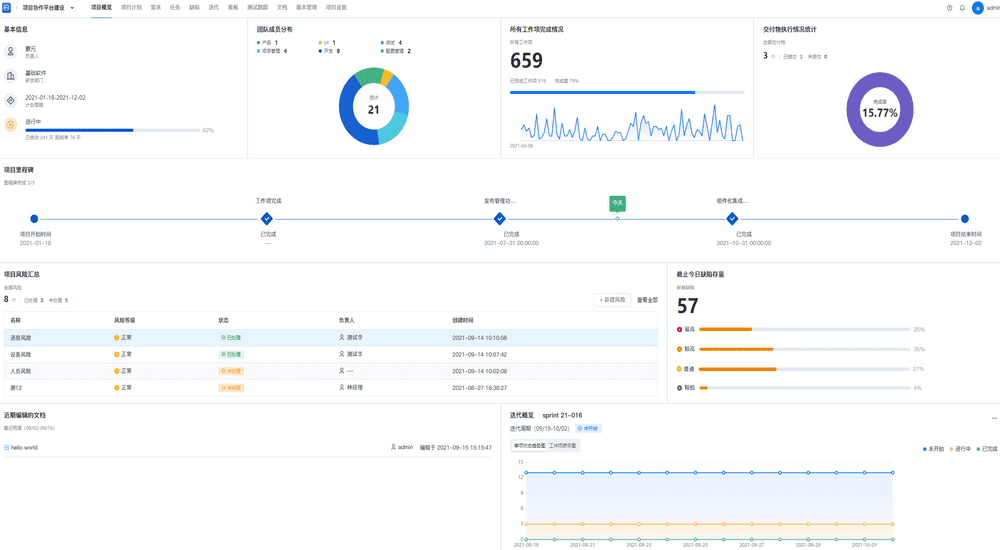Open the 项目协作平台建设 project switcher dropdown
Image resolution: width=1000 pixels, height=550 pixels.
click(x=48, y=8)
